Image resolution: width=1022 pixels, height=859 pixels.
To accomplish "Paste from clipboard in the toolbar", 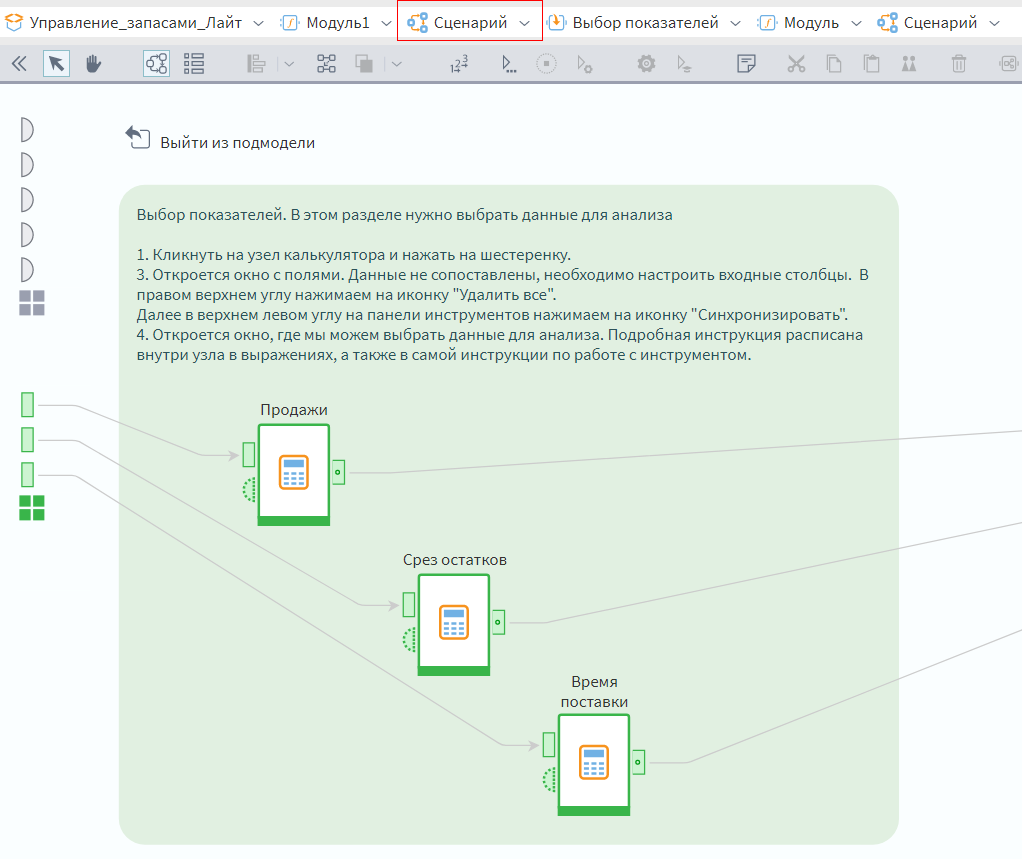I will pyautogui.click(x=871, y=62).
